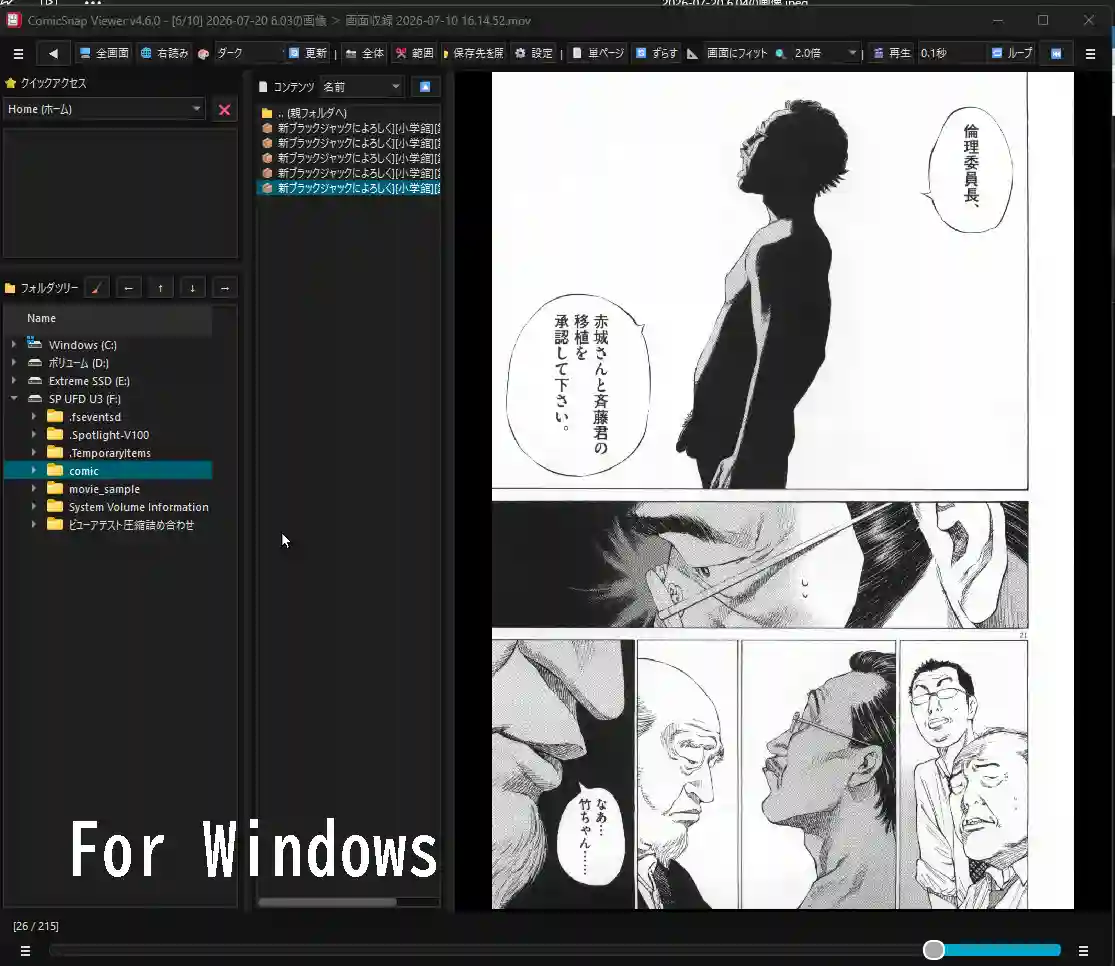Click the down arrow folder tree button
Screen dimensions: 1115x966
(193, 288)
